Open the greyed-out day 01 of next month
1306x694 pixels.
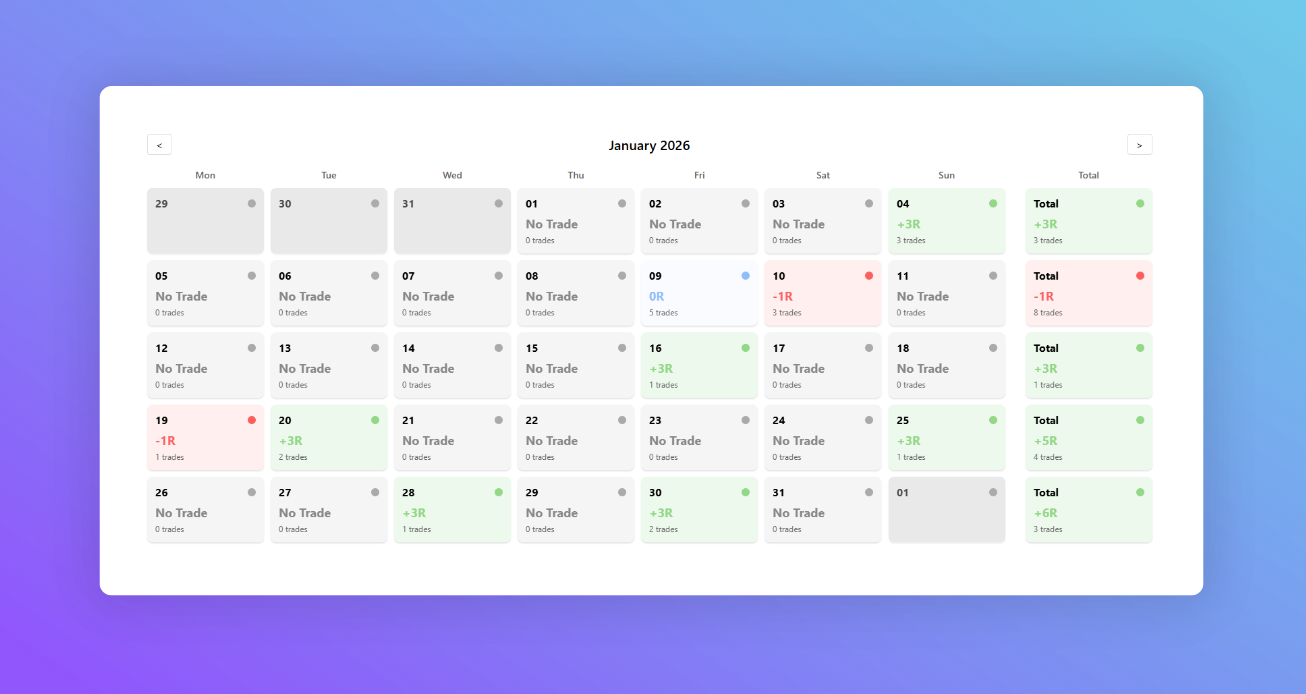(946, 510)
